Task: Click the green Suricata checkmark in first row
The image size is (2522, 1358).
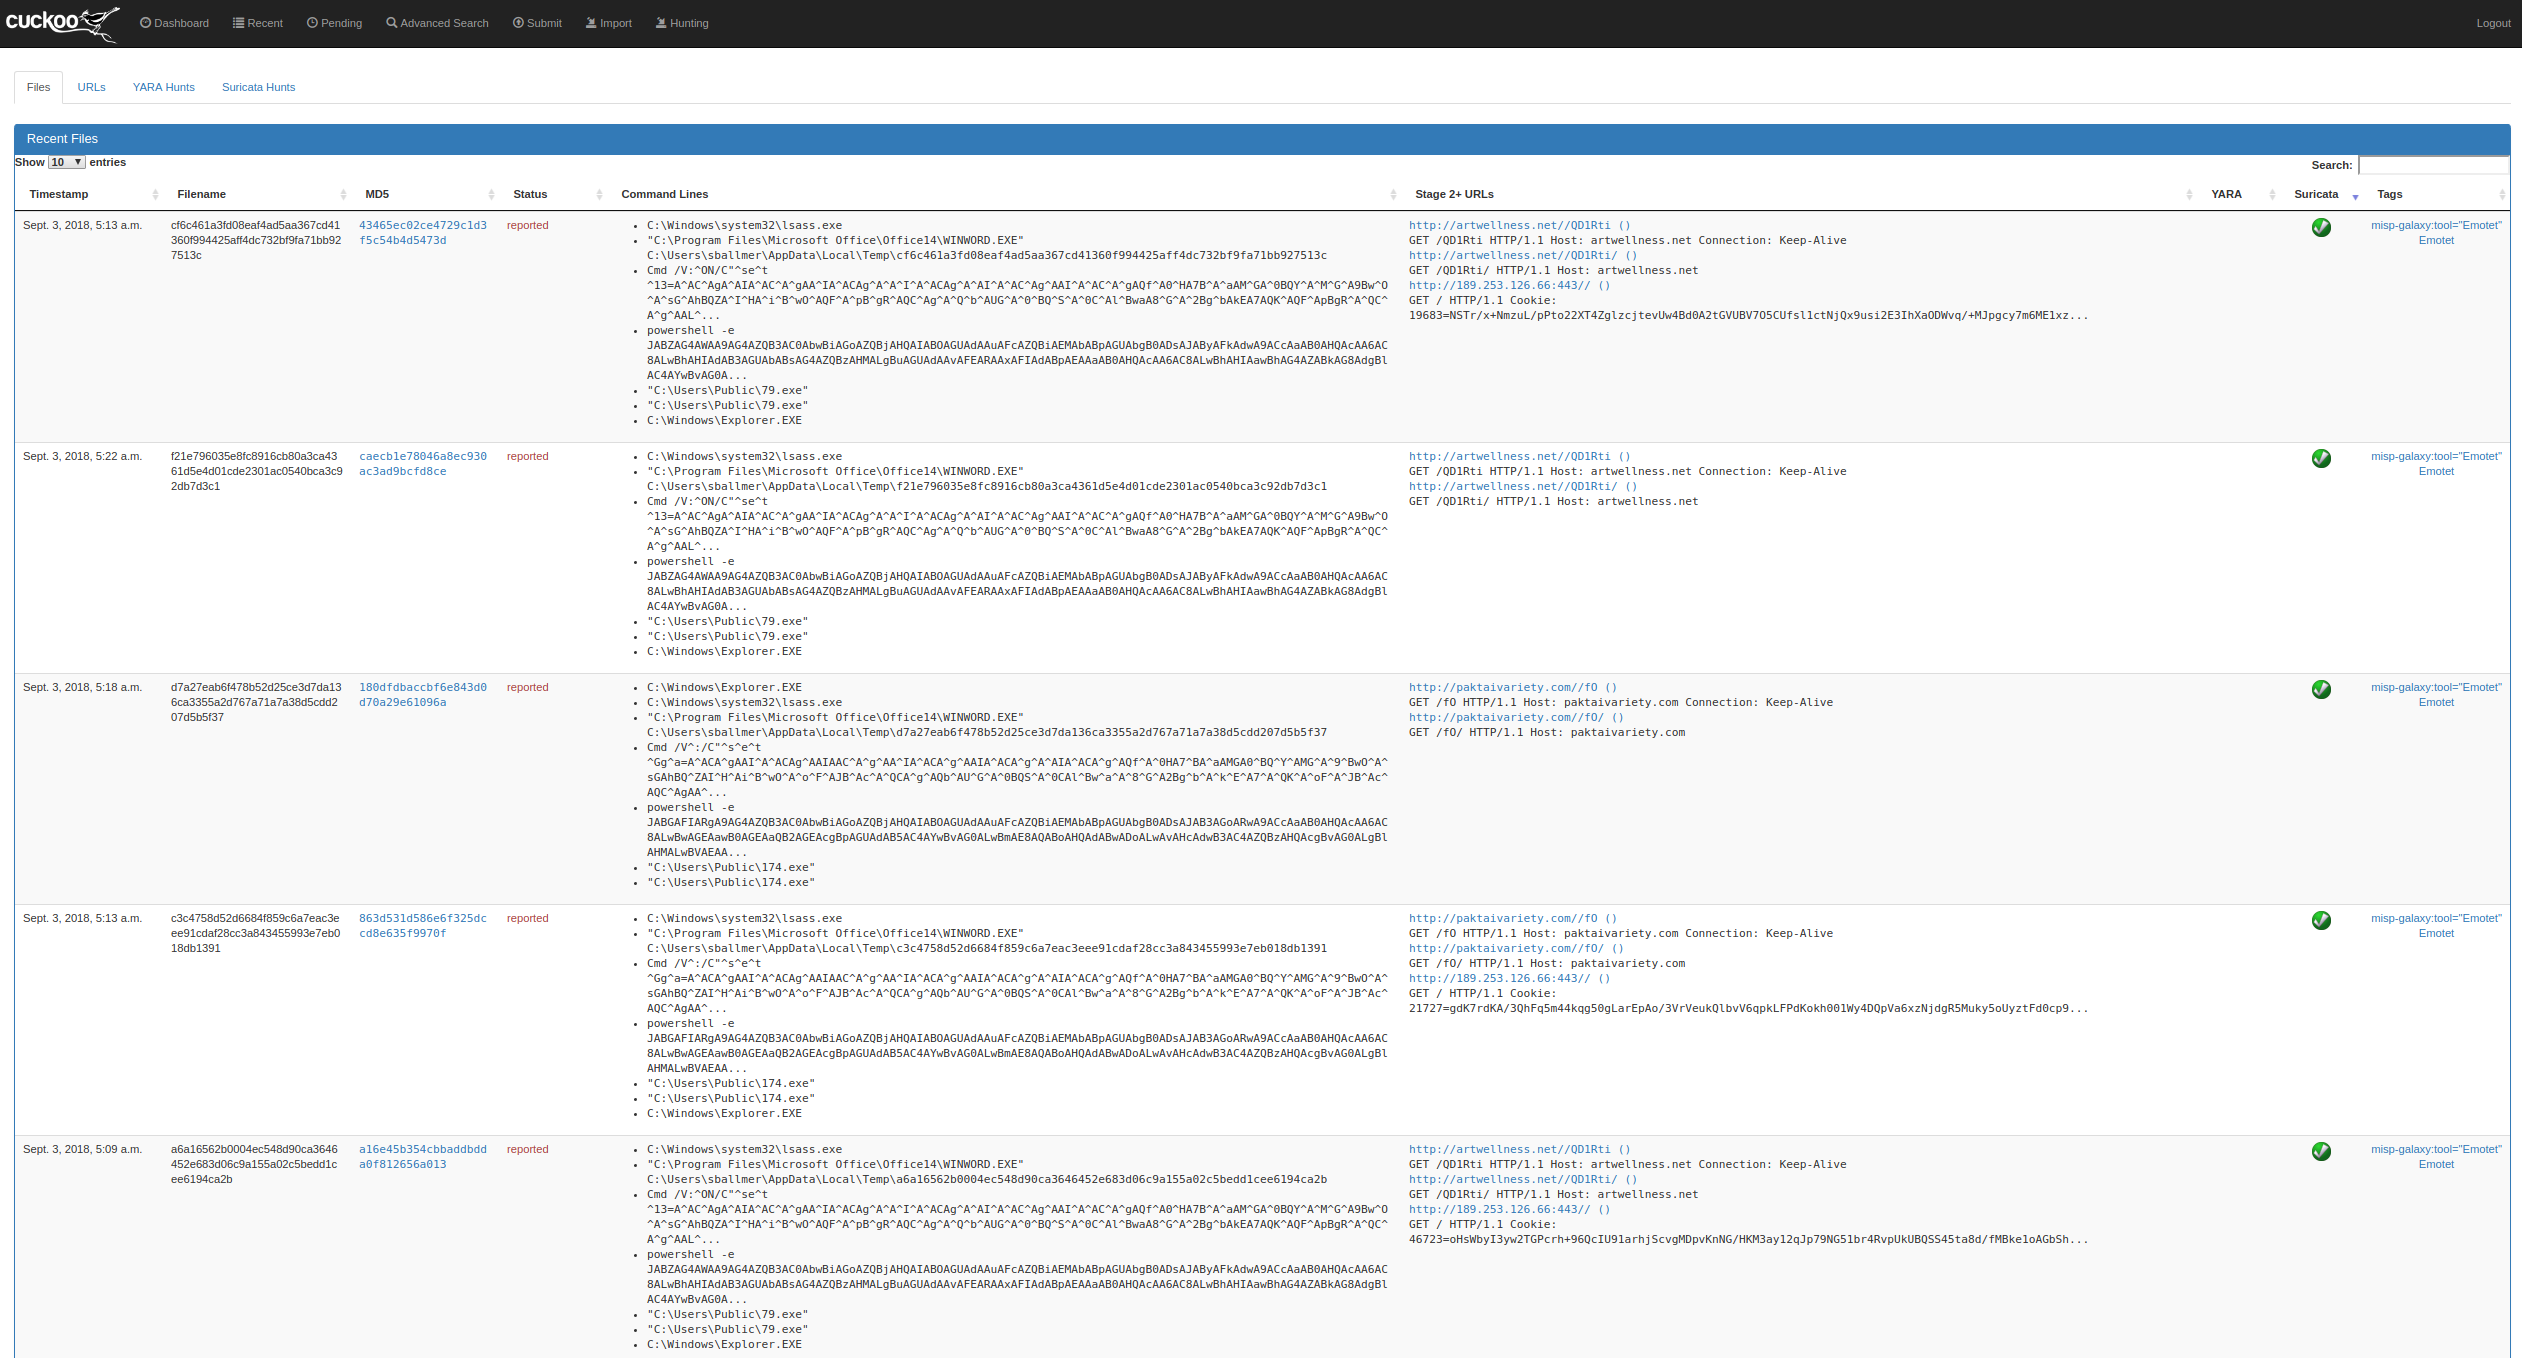Action: coord(2321,228)
